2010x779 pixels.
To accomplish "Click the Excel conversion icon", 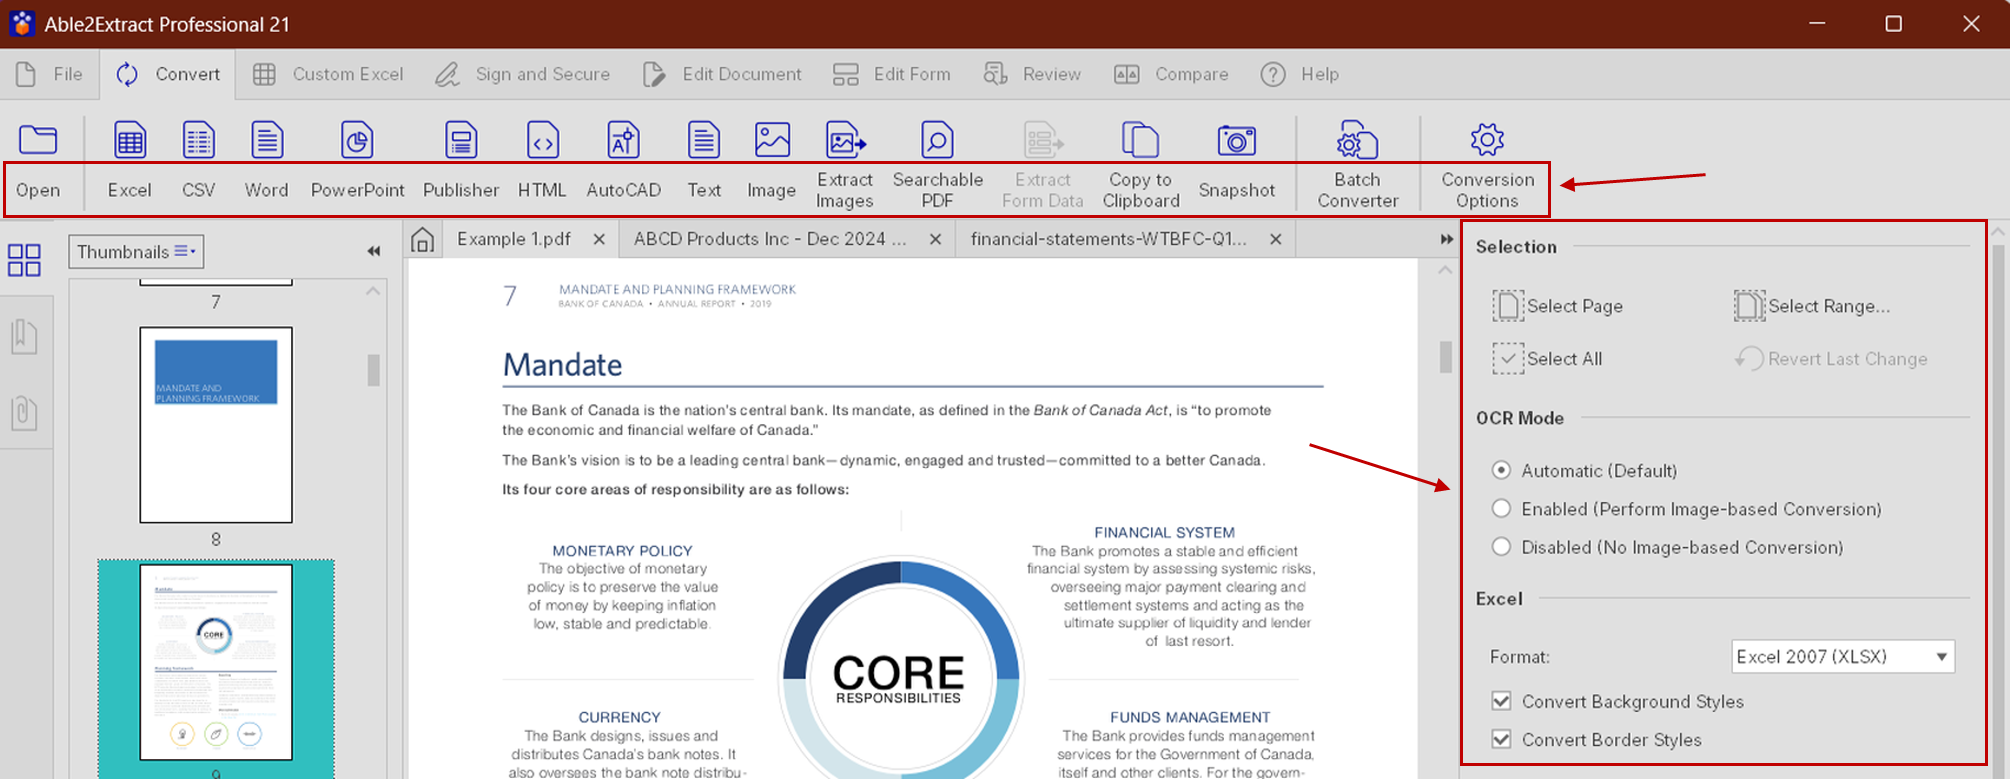I will click(130, 141).
